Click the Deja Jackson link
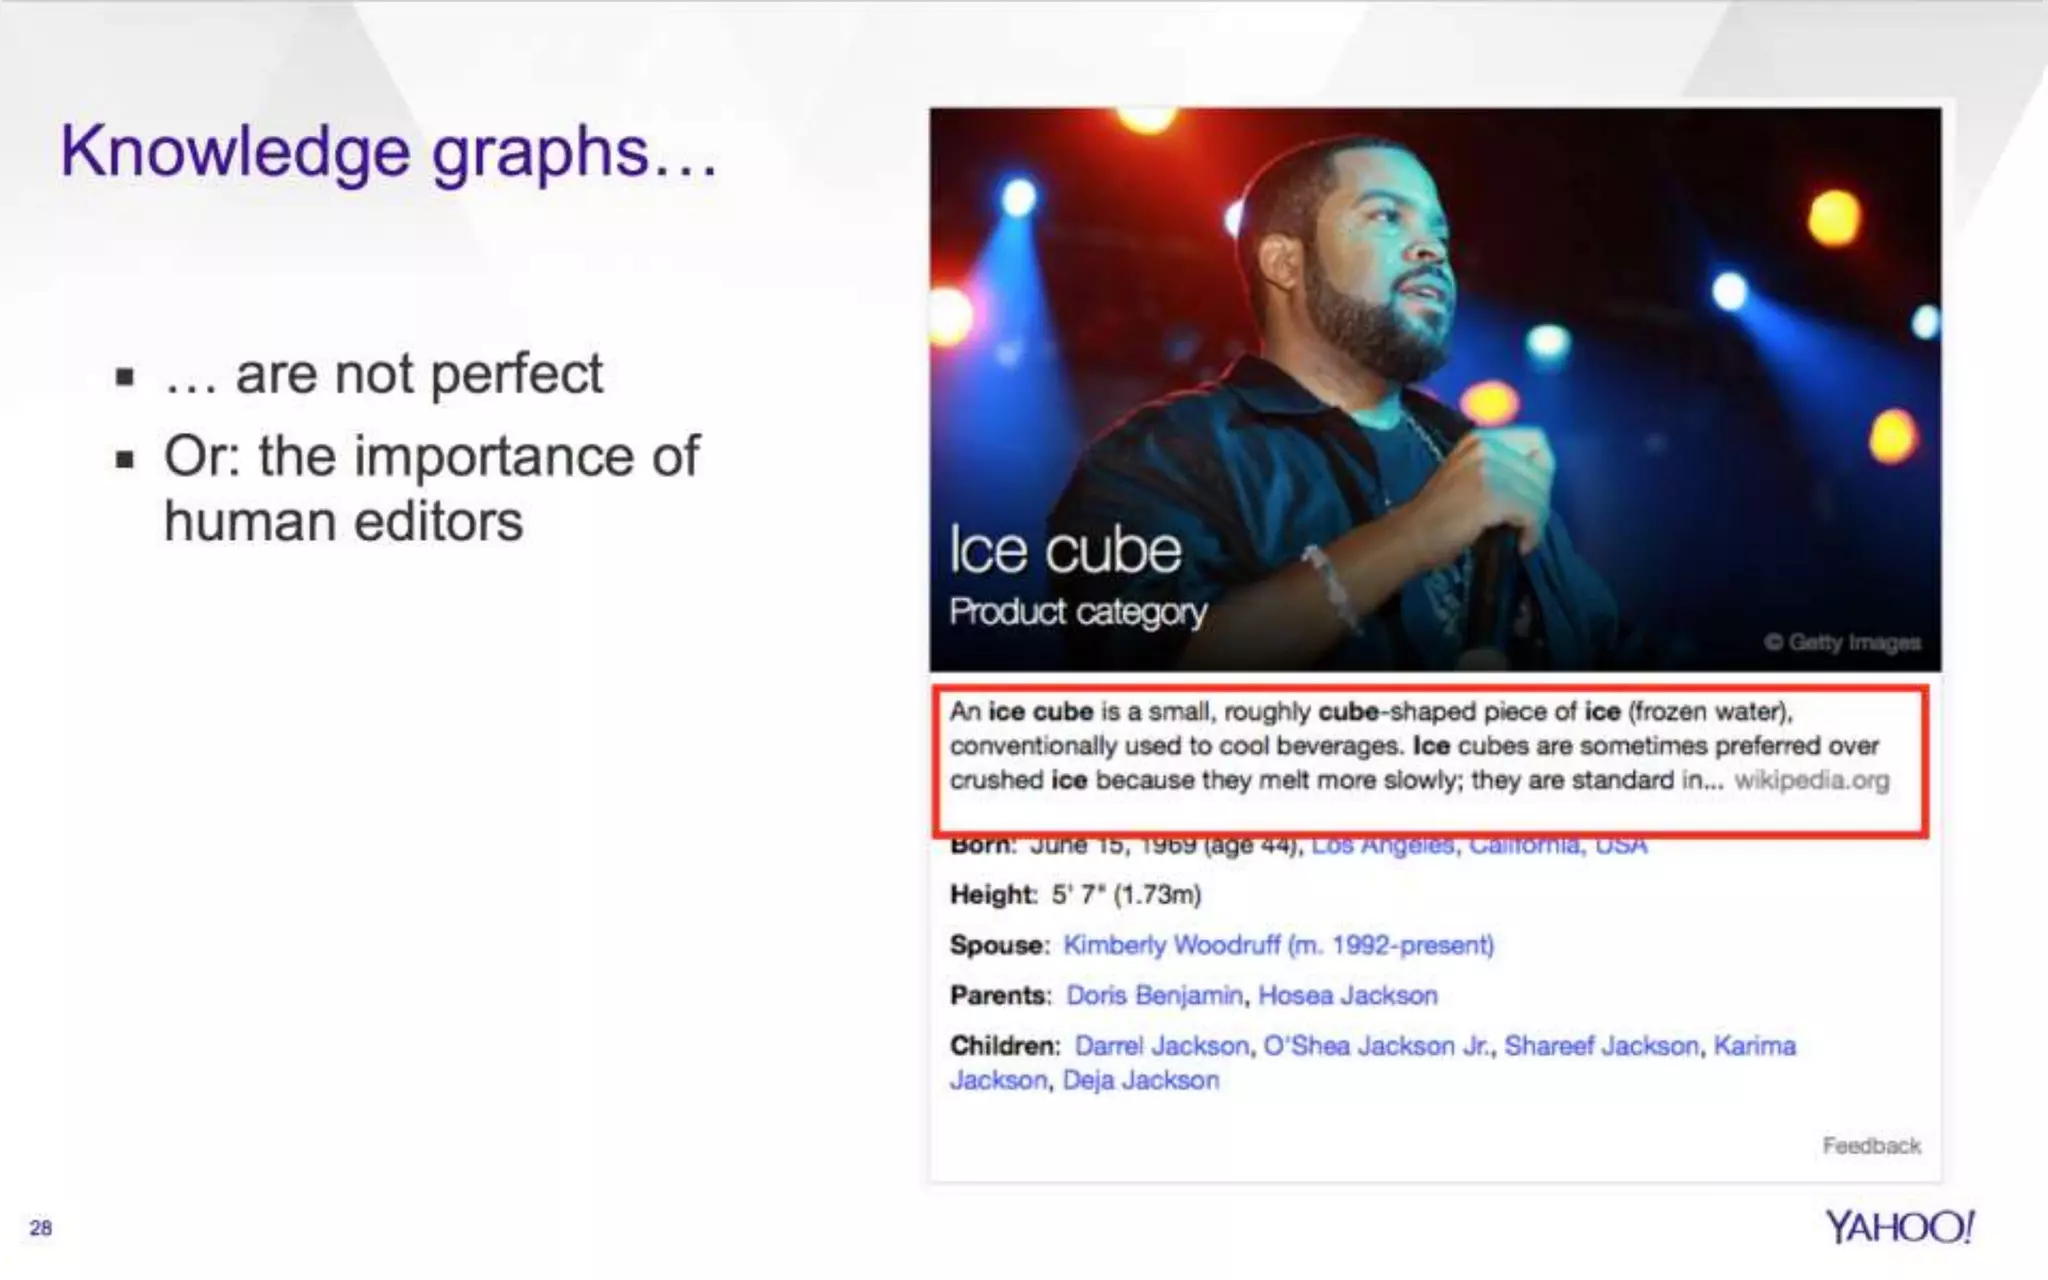2048x1280 pixels. click(x=1140, y=1080)
